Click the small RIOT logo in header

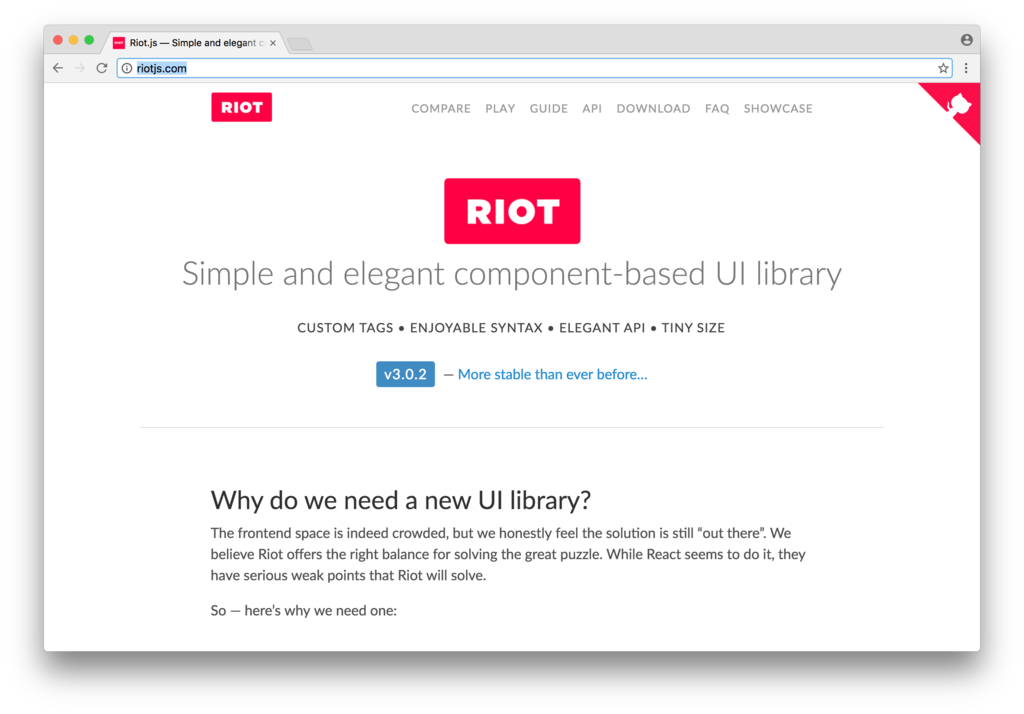pos(242,107)
